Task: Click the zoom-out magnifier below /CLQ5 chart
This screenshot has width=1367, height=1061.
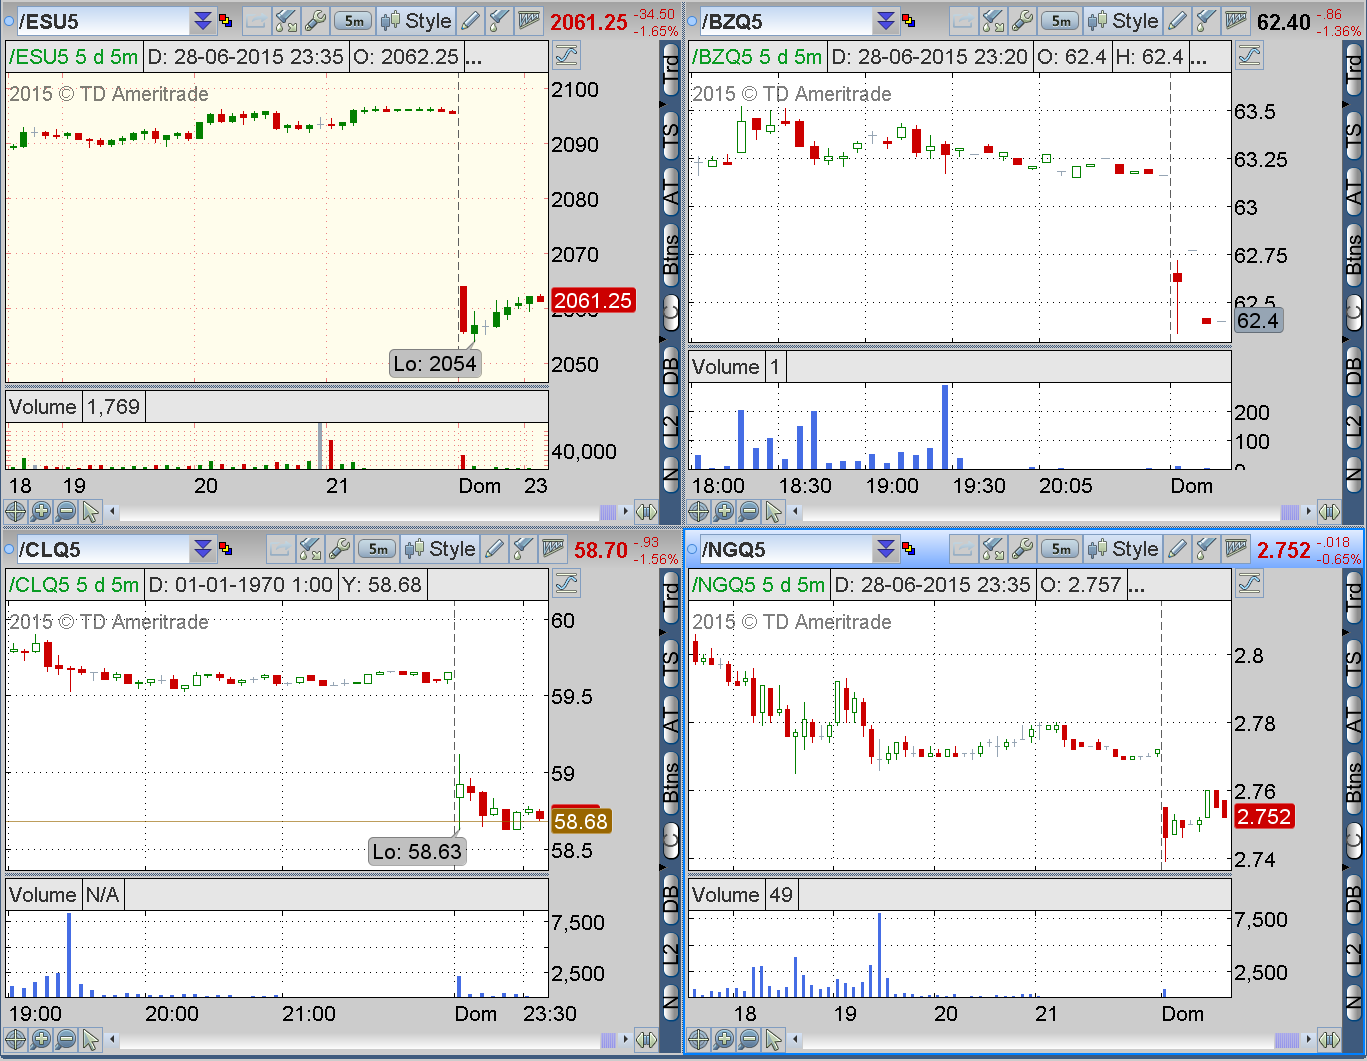Action: [x=66, y=1040]
